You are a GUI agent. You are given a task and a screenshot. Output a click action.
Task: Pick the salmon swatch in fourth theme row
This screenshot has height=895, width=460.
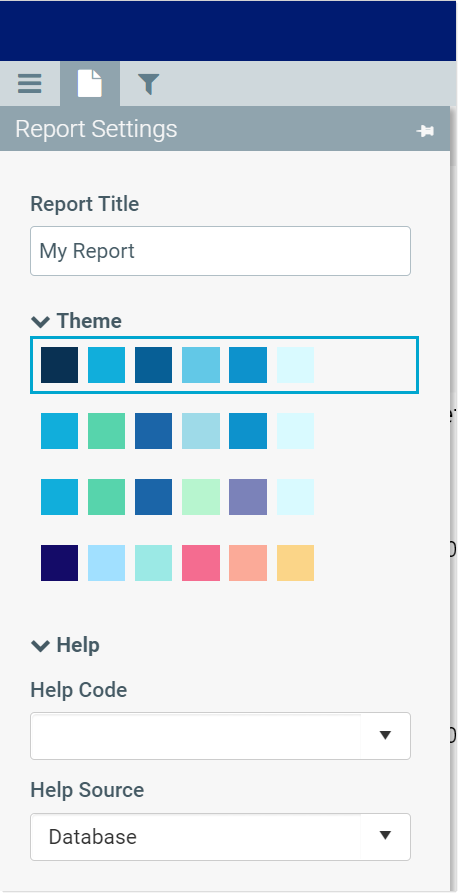coord(248,563)
